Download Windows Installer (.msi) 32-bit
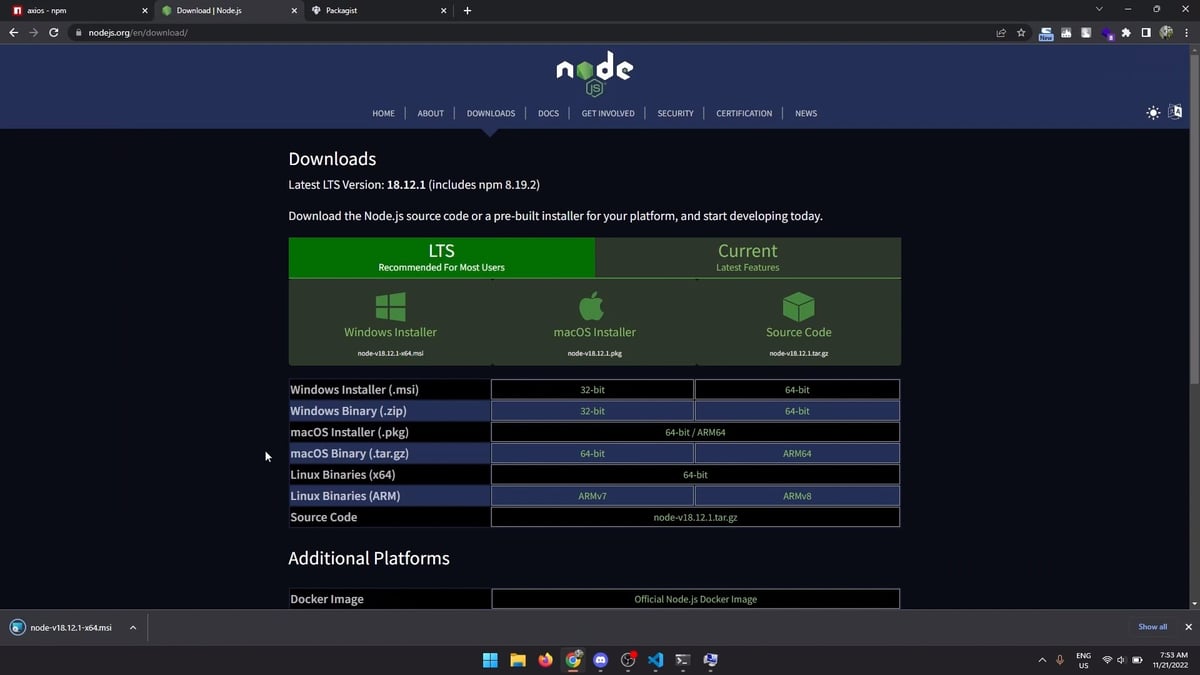The width and height of the screenshot is (1200, 675). (x=592, y=390)
